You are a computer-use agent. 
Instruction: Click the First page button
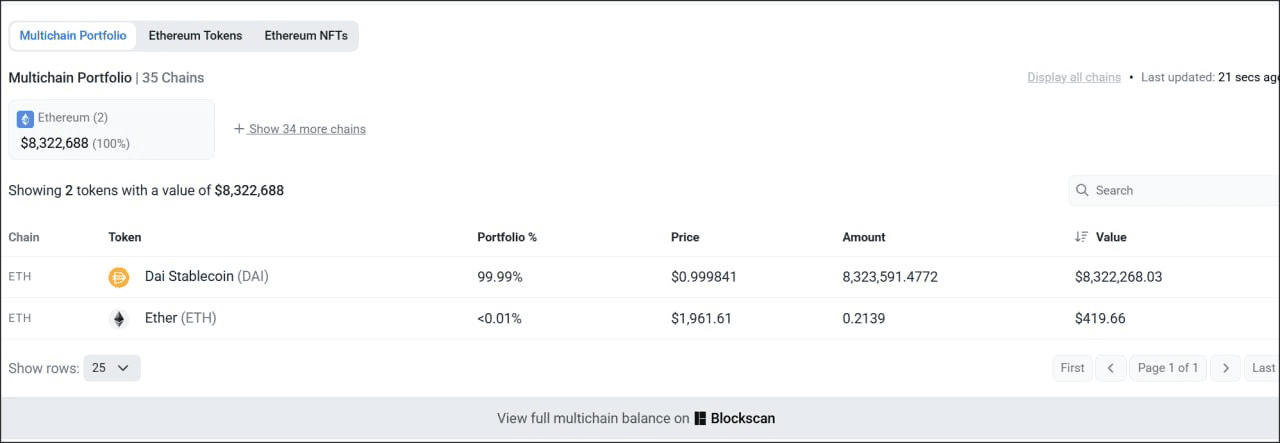(1072, 368)
